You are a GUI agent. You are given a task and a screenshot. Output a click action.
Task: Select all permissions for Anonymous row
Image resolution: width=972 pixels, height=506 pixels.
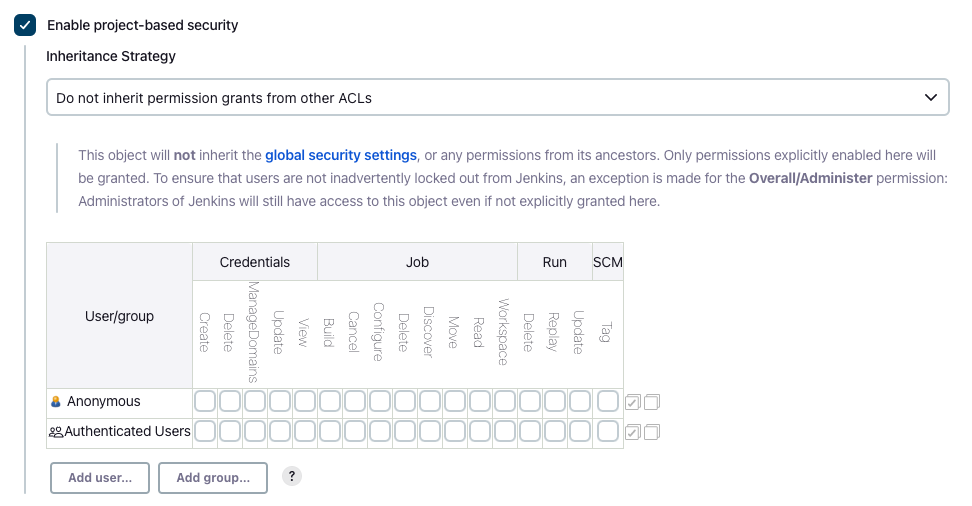click(632, 403)
